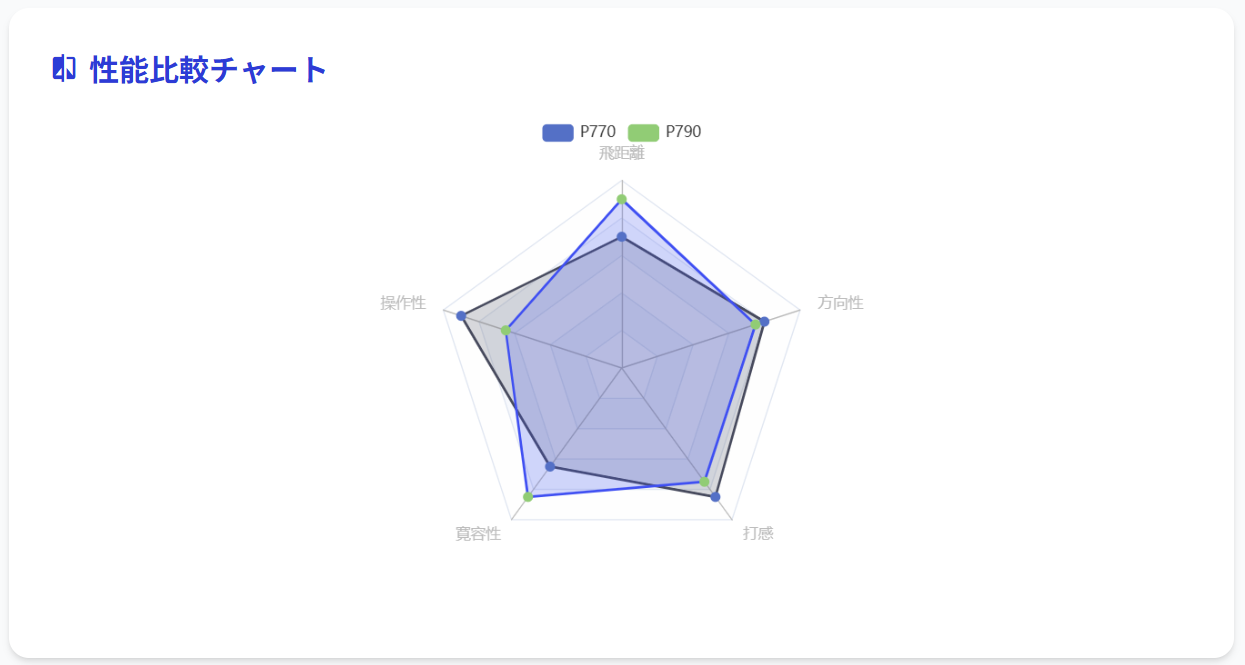
Task: Select the green P790 point on 寛容性 axis
Action: pos(528,497)
